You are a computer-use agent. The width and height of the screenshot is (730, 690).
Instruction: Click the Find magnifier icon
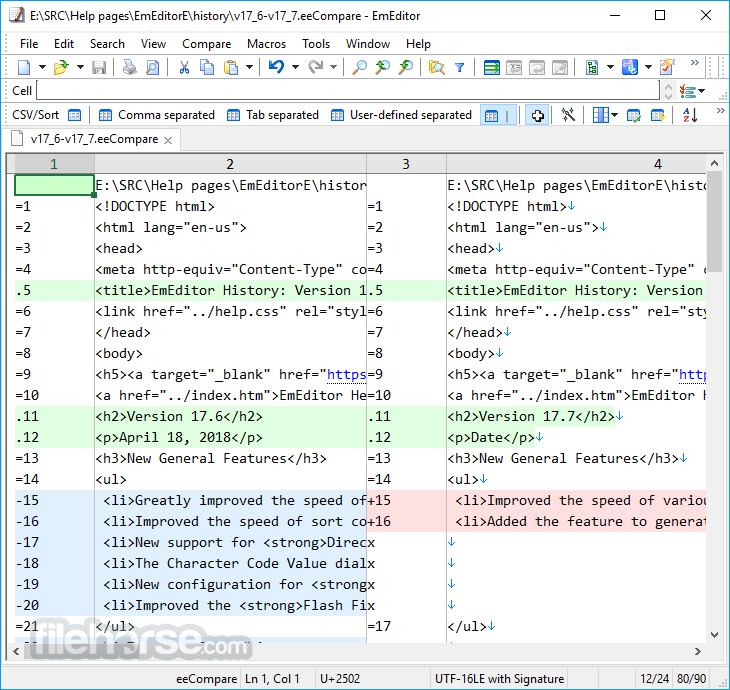point(359,68)
